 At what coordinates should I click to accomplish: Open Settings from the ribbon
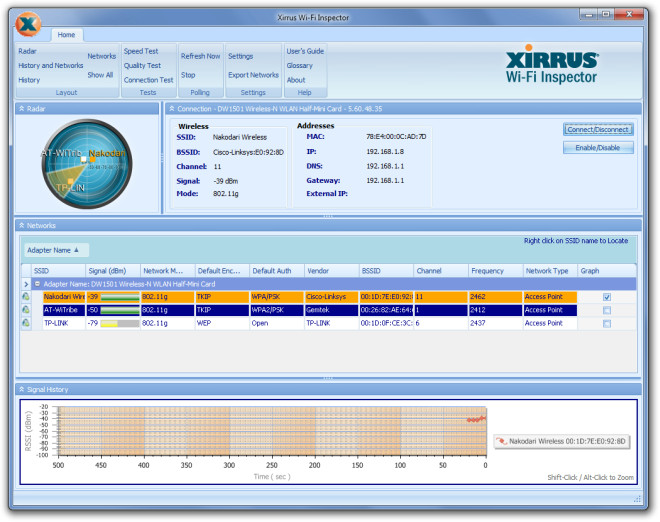240,56
